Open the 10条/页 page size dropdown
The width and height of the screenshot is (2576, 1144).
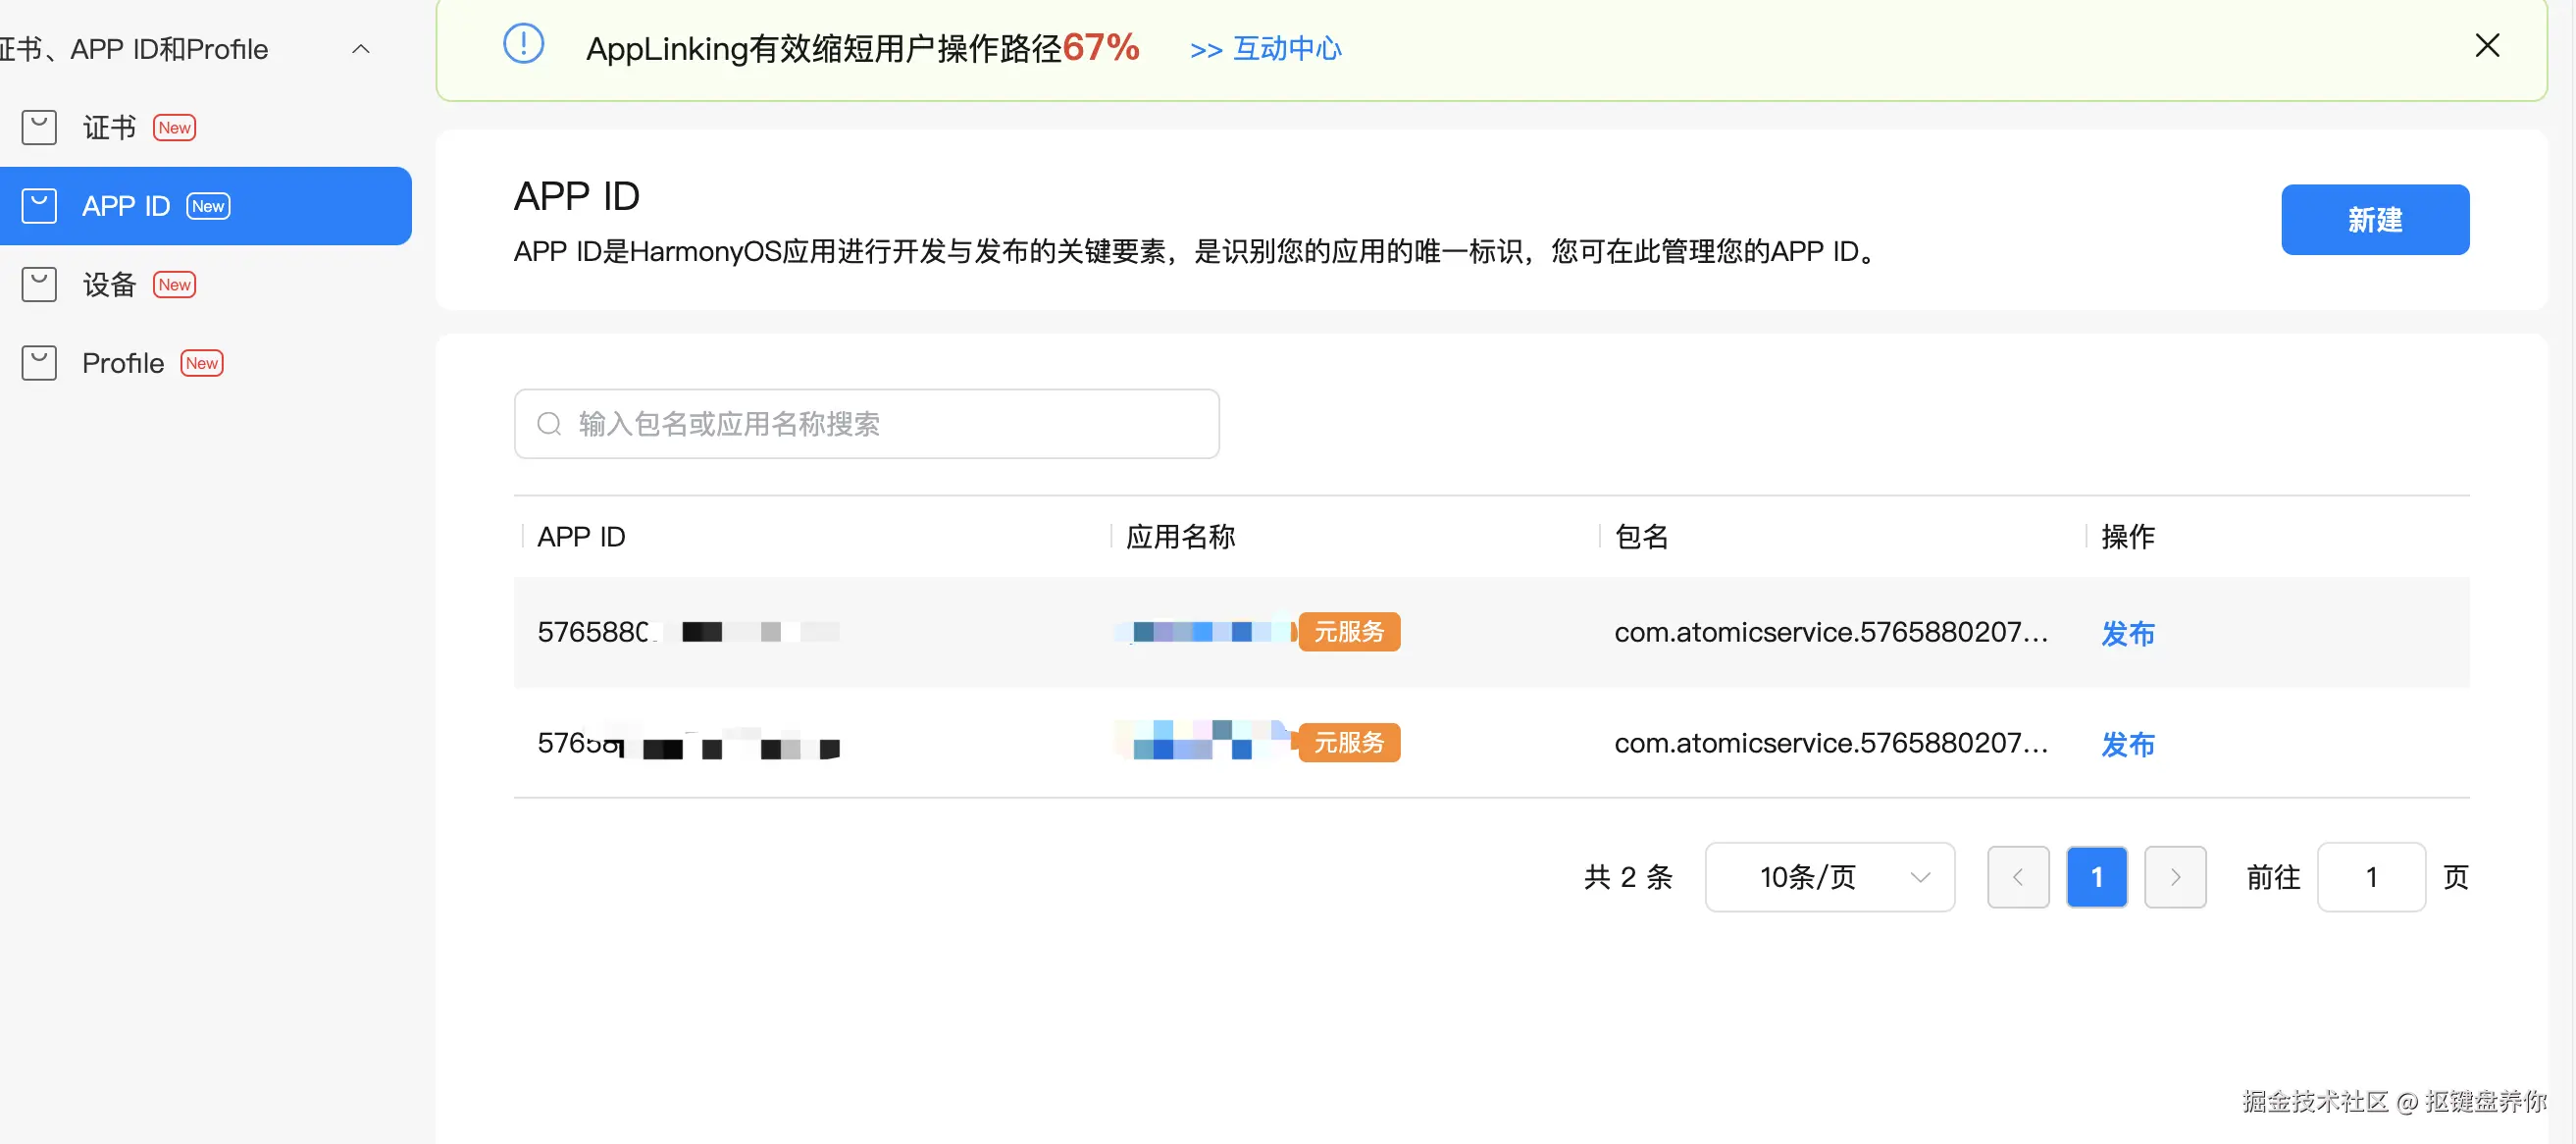click(x=1829, y=877)
